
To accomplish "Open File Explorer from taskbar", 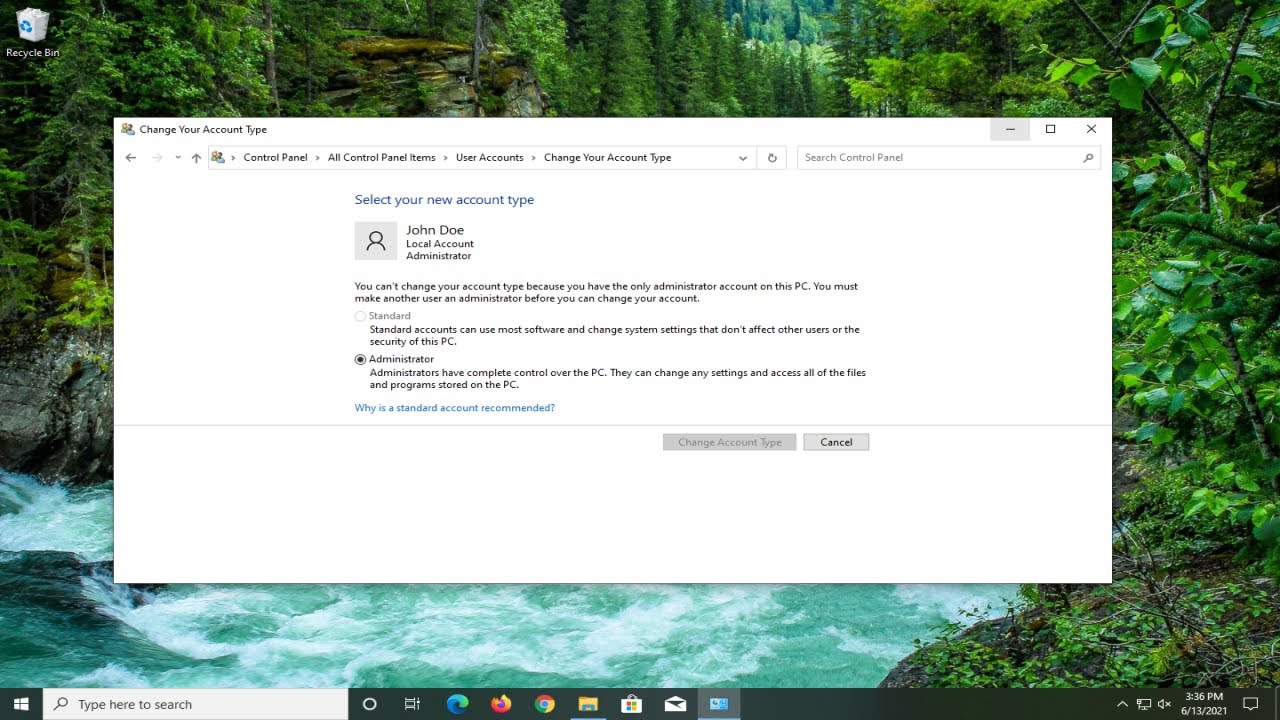I will point(588,704).
